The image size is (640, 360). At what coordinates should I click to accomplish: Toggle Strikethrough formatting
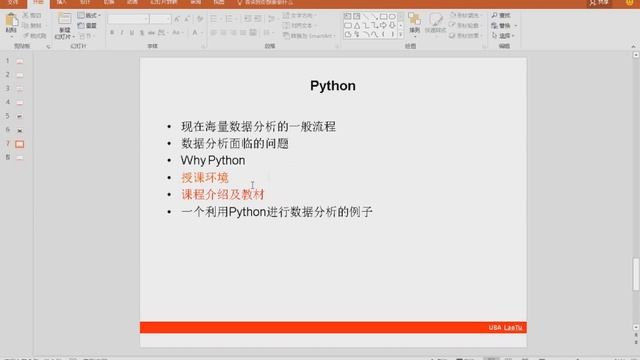pyautogui.click(x=151, y=32)
